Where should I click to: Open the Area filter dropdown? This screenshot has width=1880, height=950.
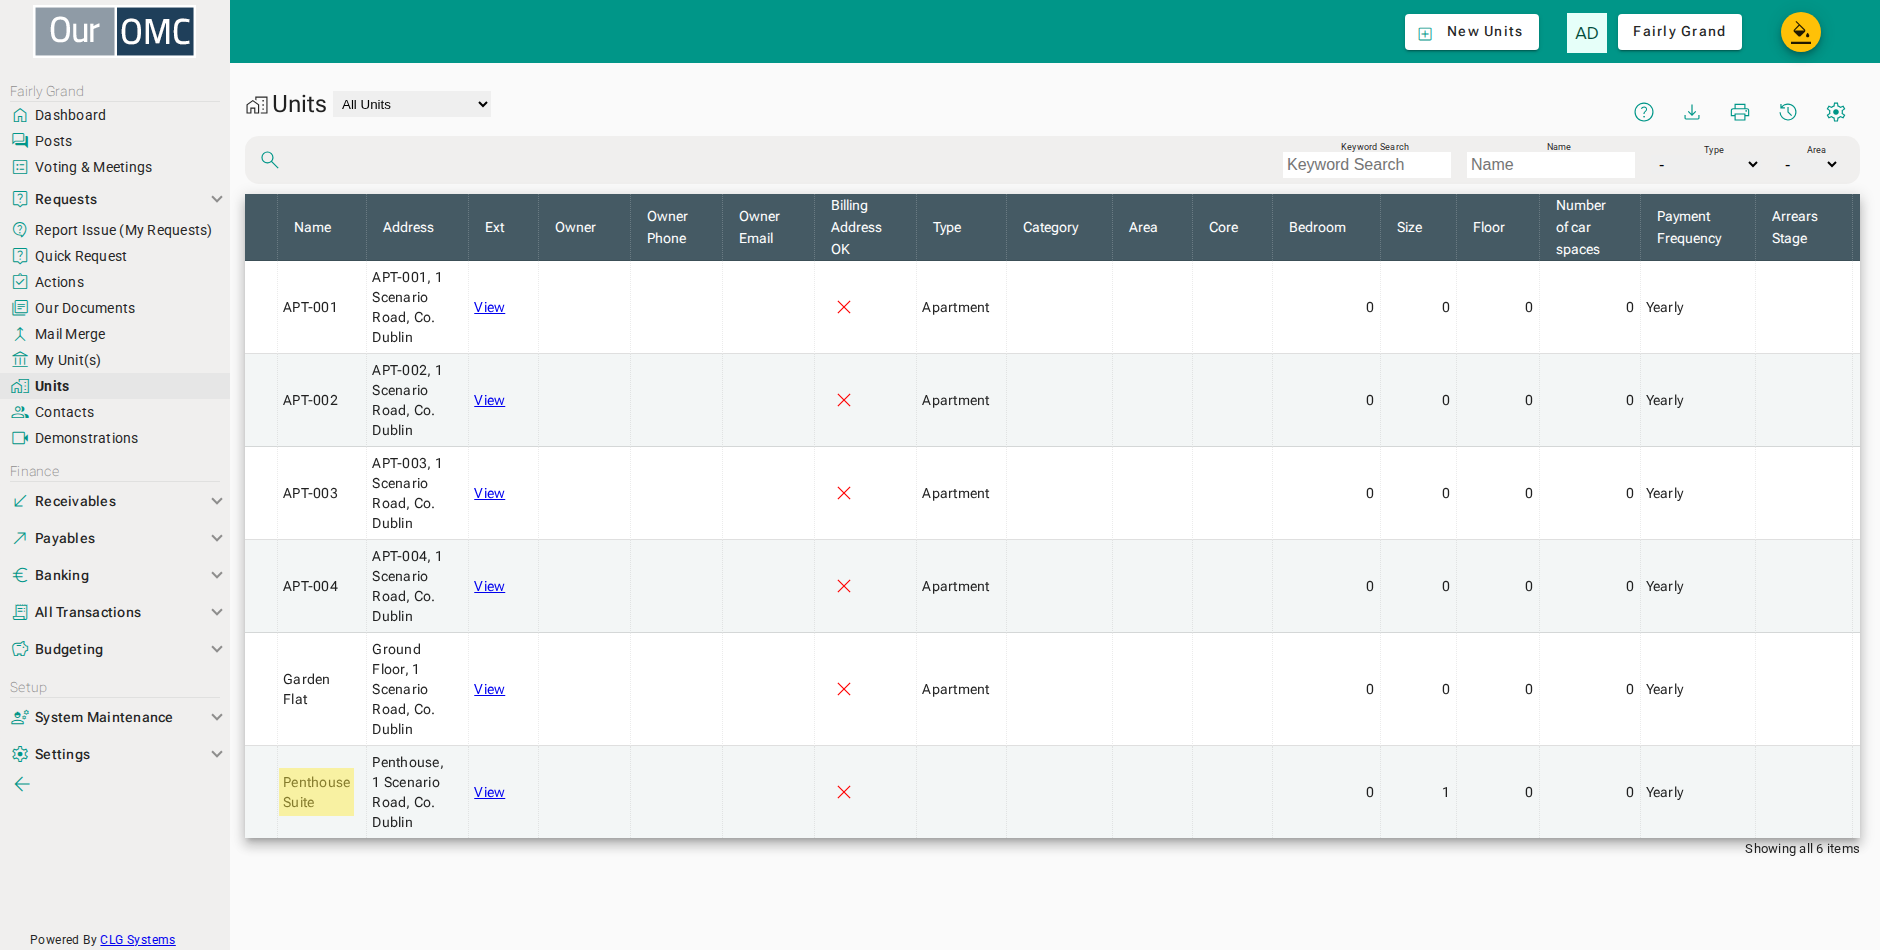[x=1811, y=164]
